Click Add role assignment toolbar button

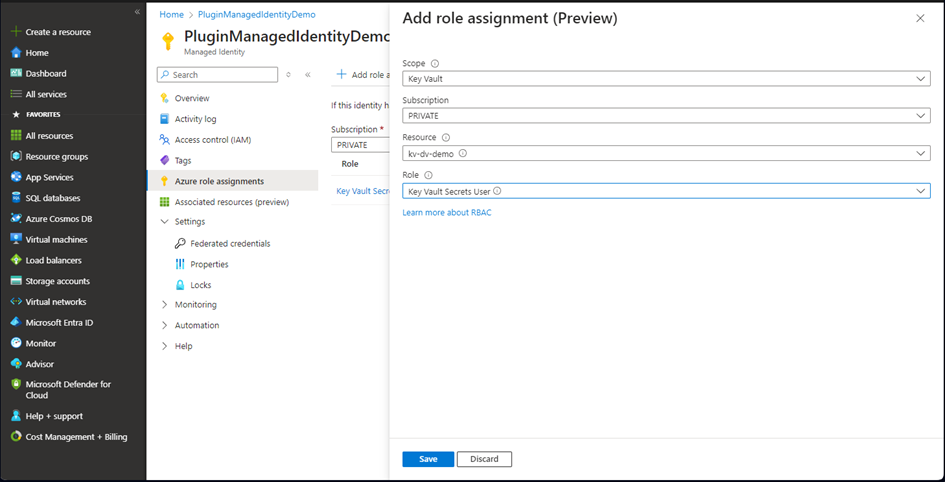click(363, 75)
